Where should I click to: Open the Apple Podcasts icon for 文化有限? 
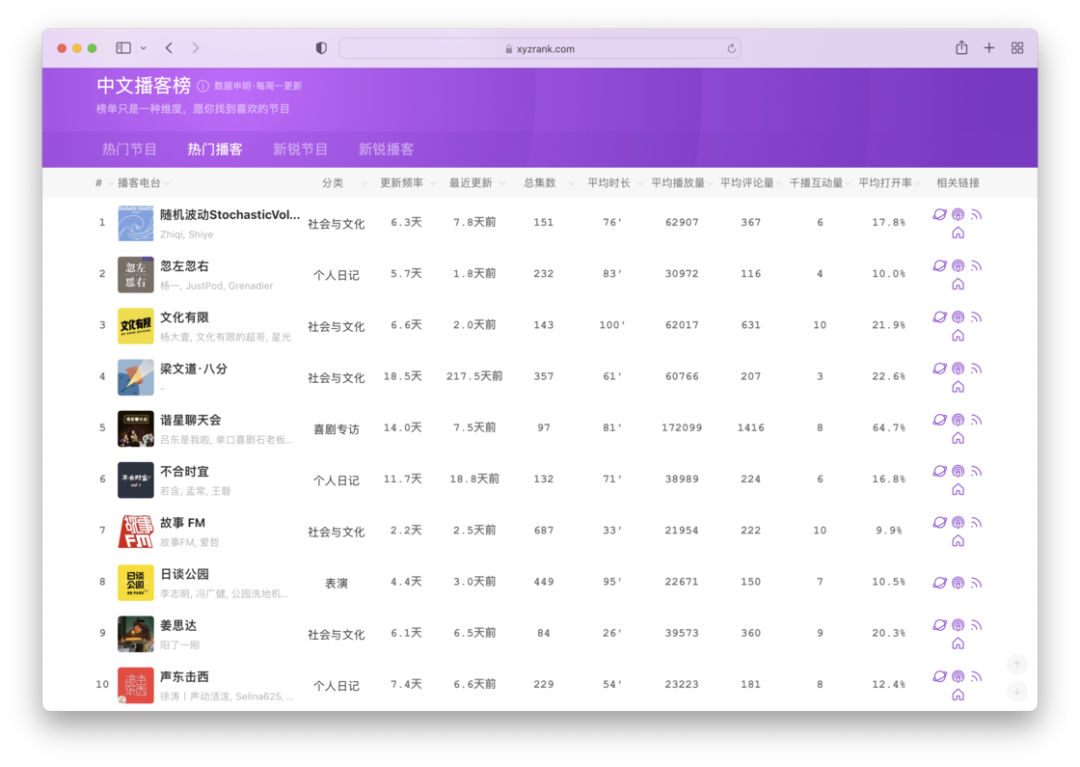958,317
